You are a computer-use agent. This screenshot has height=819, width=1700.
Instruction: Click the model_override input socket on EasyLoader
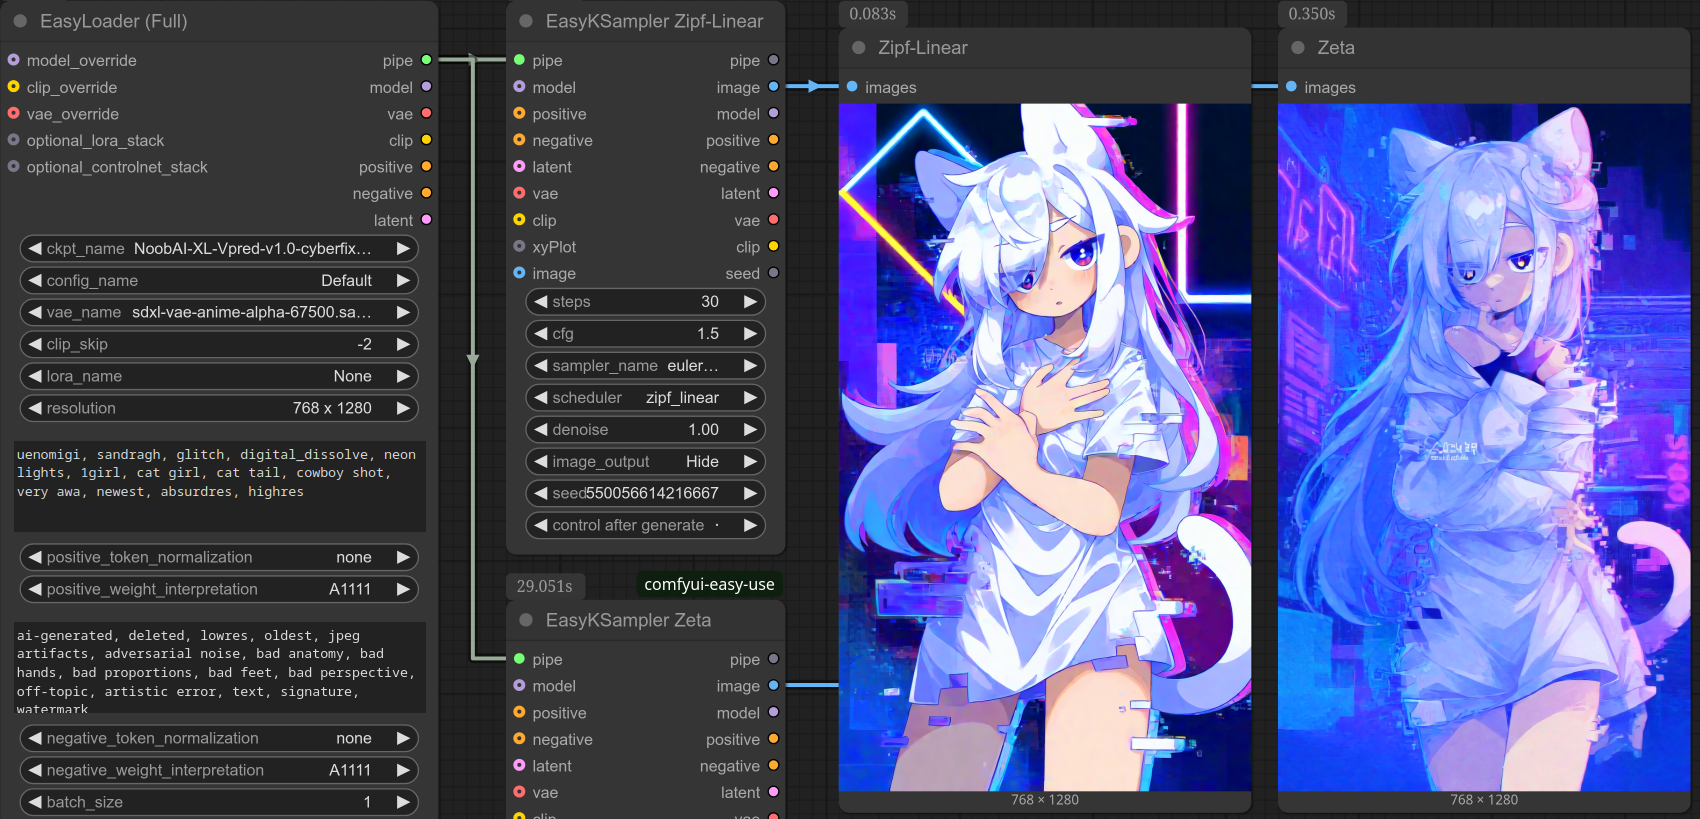[x=13, y=60]
